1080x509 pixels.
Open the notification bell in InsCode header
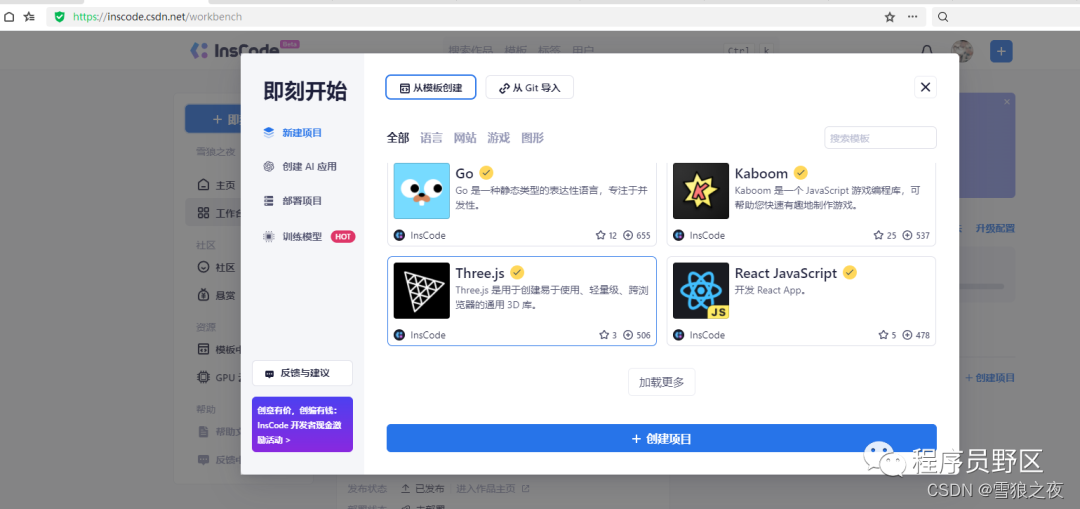coord(927,51)
